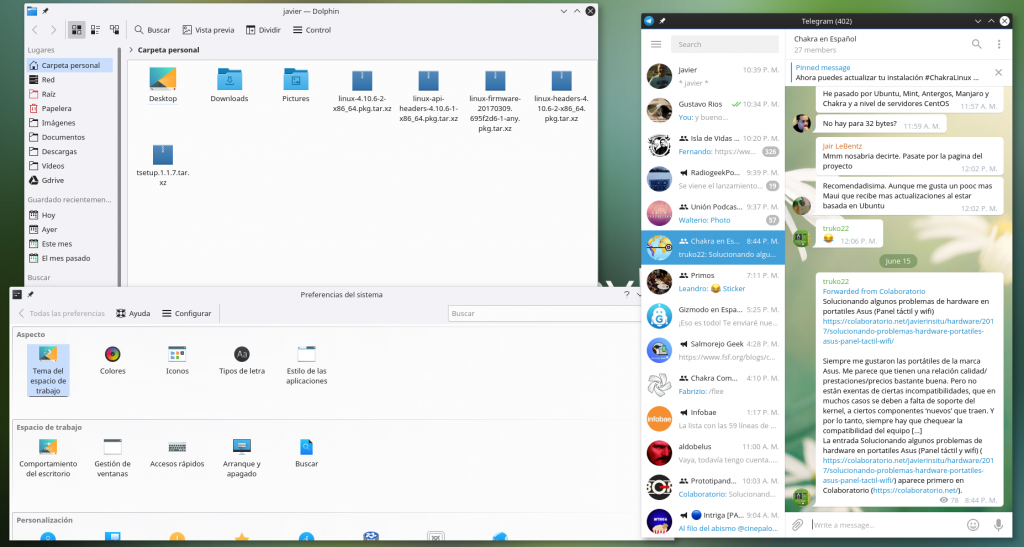This screenshot has width=1024, height=547.
Task: Open Isla de Vidas group chat
Action: 713,145
